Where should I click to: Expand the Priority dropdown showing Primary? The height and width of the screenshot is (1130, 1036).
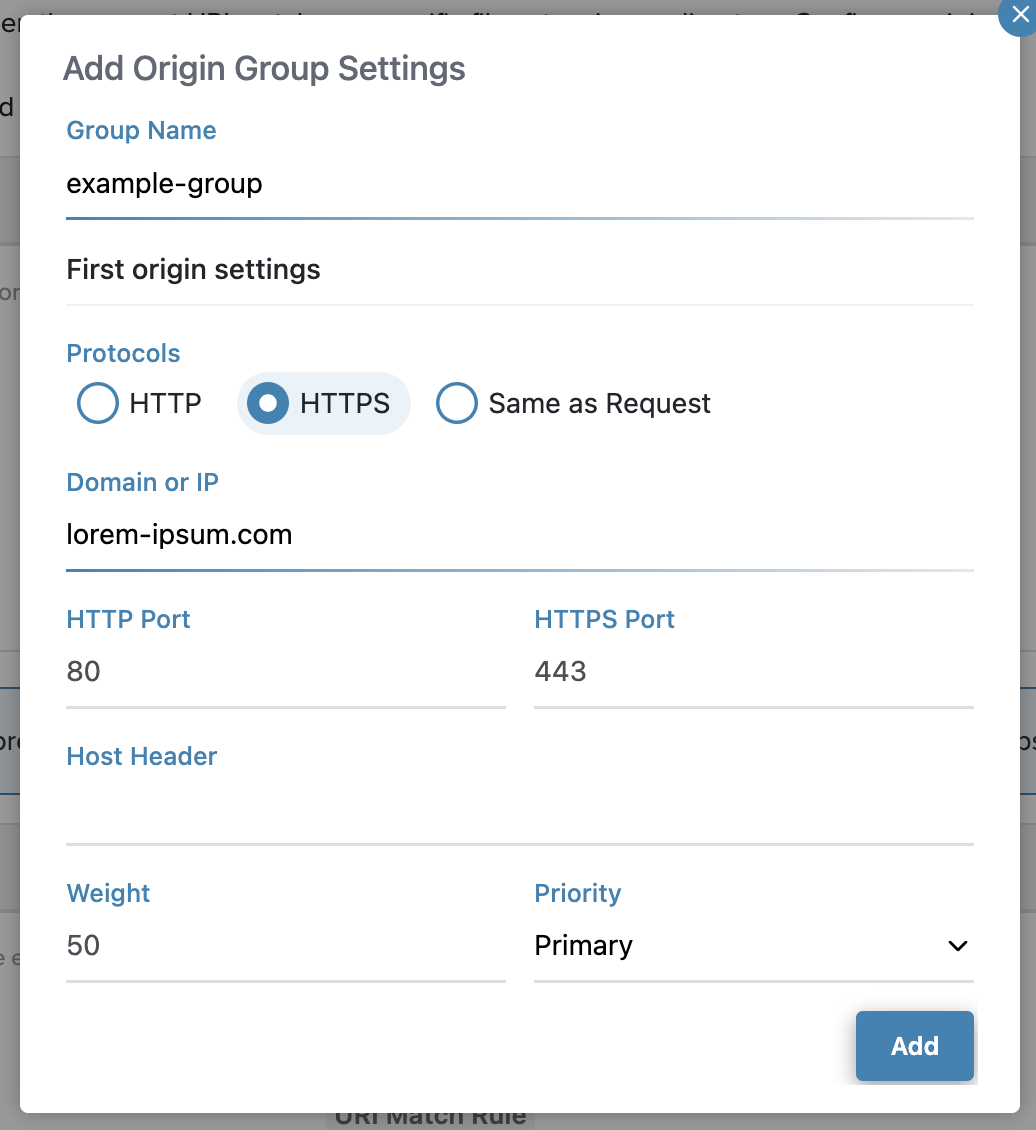753,946
